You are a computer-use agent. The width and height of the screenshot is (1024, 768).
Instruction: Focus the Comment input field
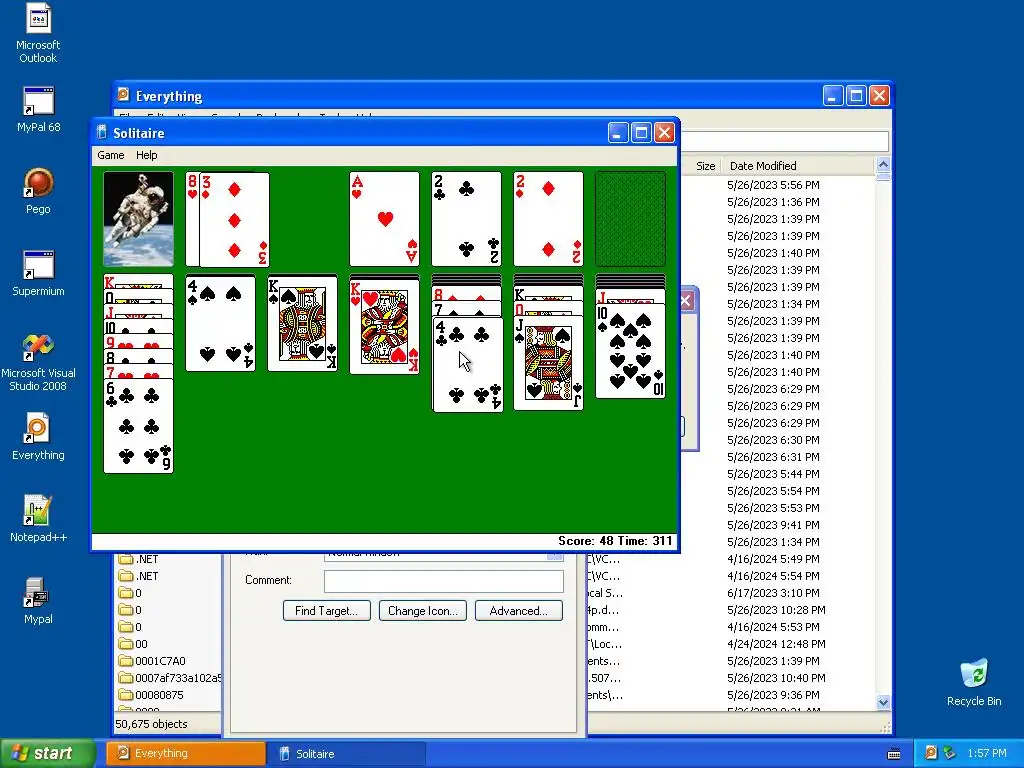[443, 581]
